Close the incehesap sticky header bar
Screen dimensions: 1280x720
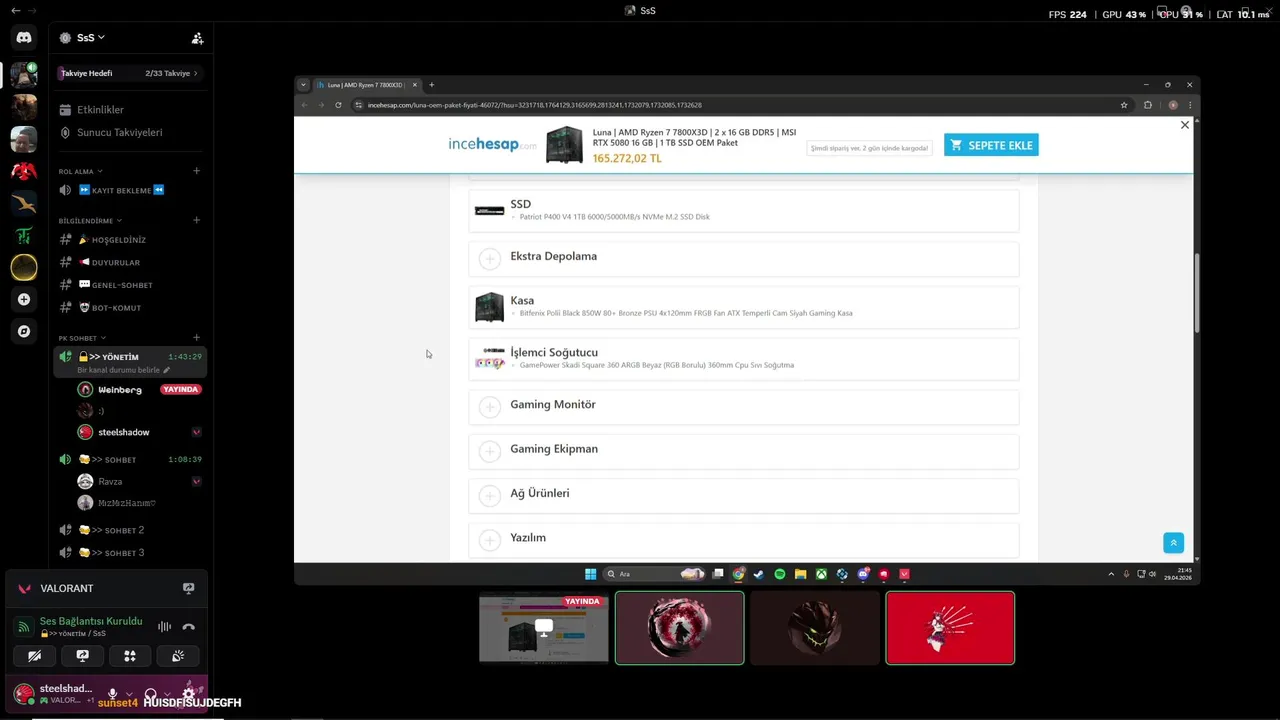(x=1185, y=125)
